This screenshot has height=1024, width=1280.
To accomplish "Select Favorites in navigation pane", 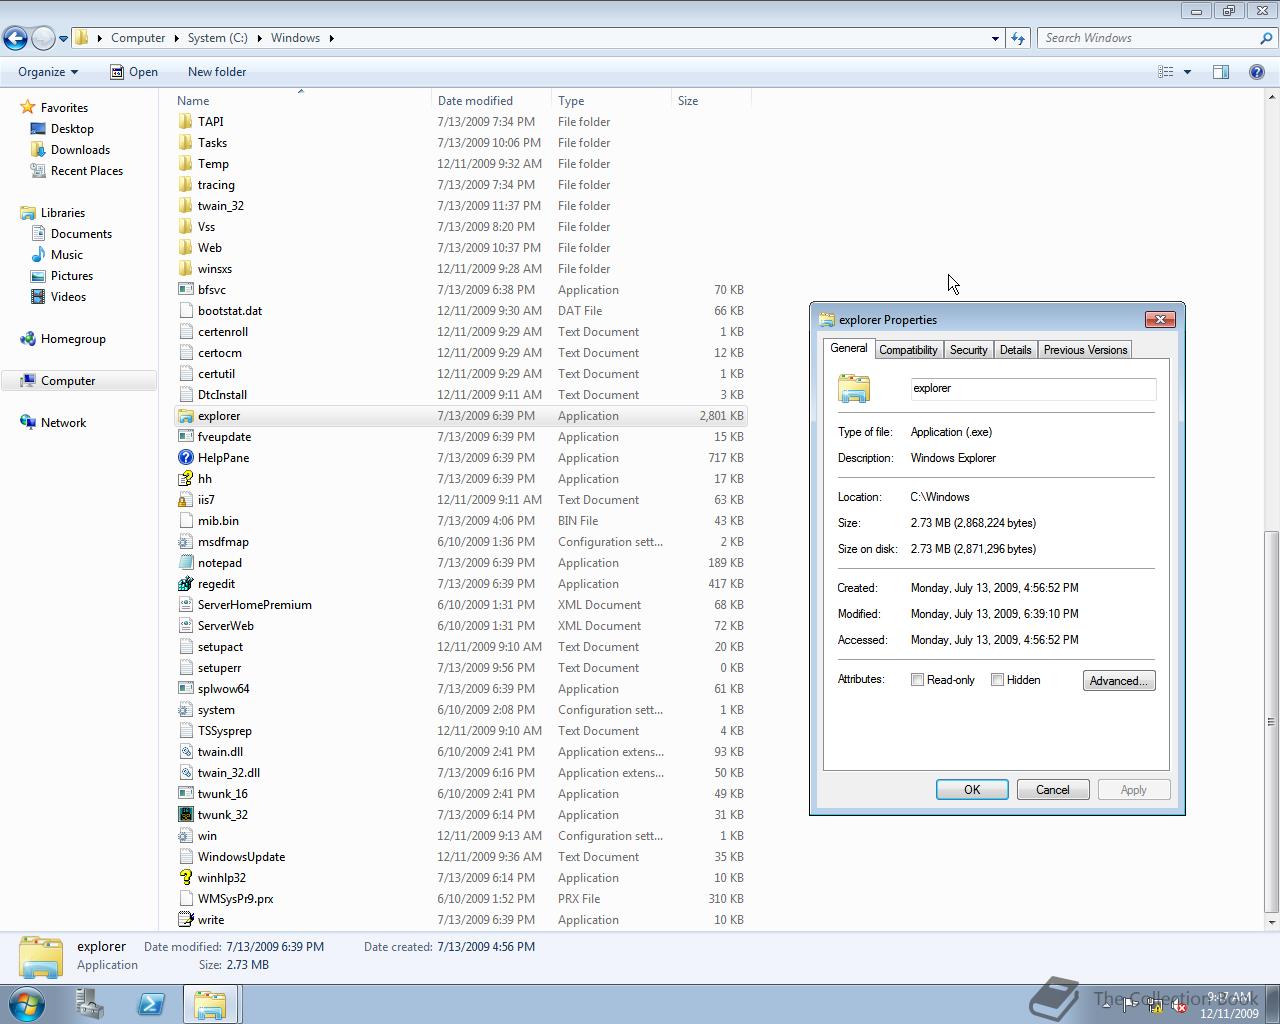I will [64, 108].
